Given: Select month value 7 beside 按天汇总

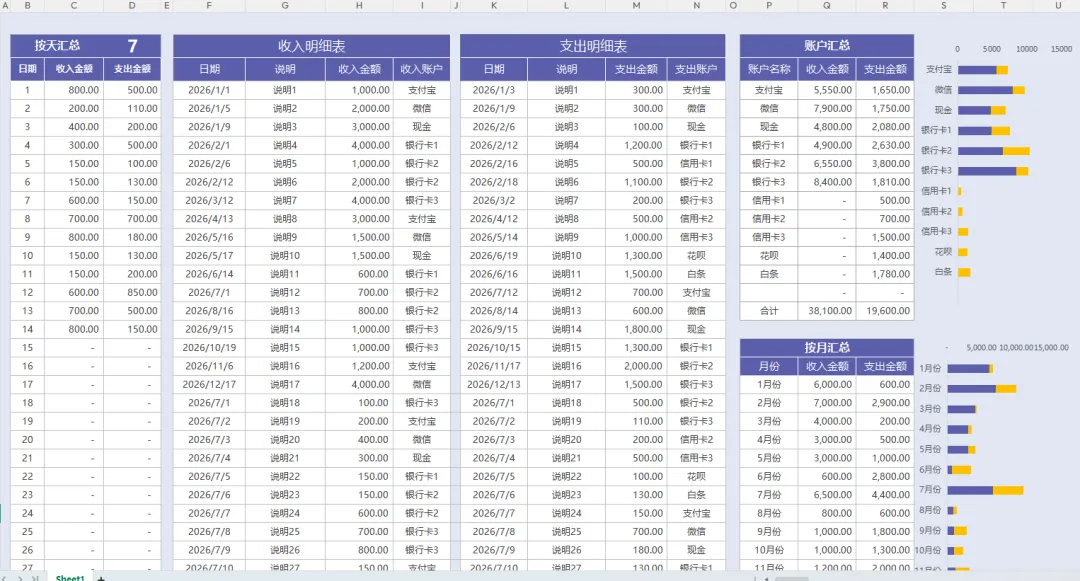Looking at the screenshot, I should pyautogui.click(x=132, y=45).
